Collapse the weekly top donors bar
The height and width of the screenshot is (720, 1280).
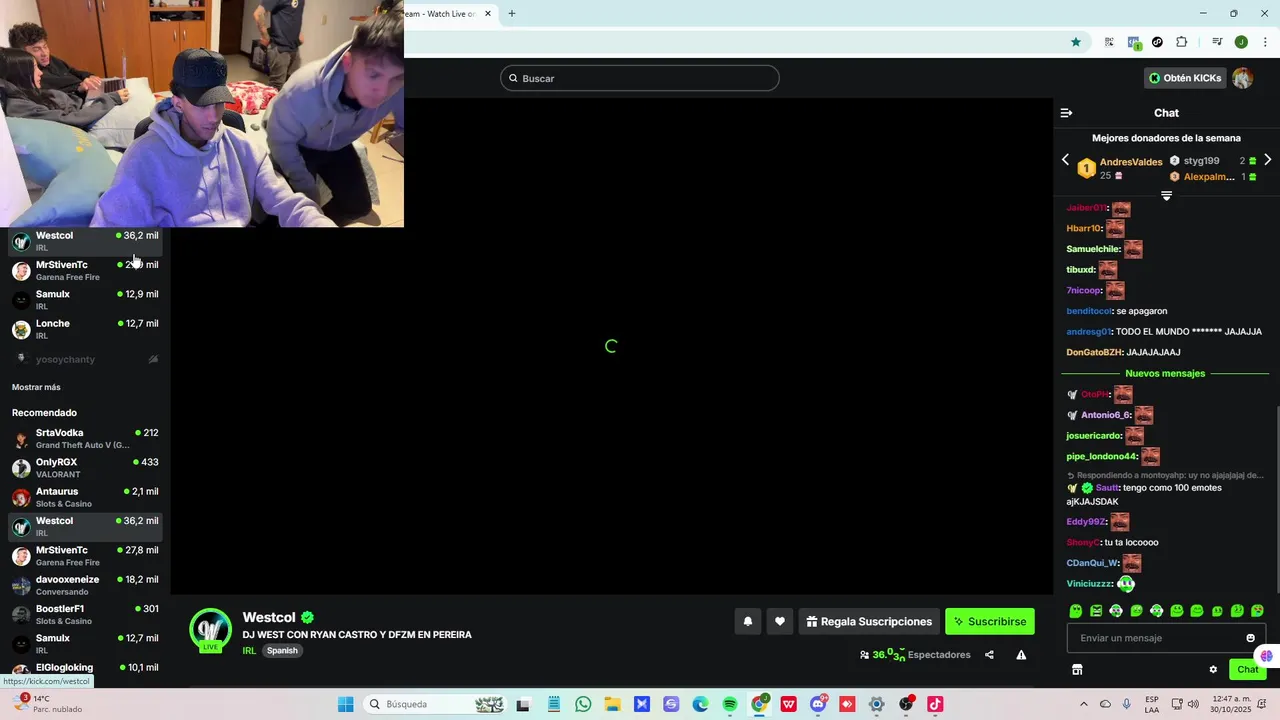coord(1166,196)
